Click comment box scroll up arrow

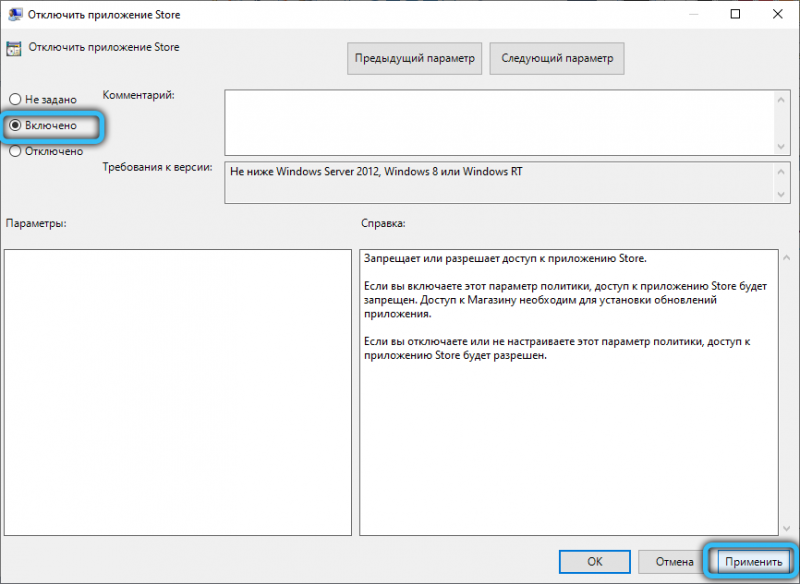pos(781,99)
